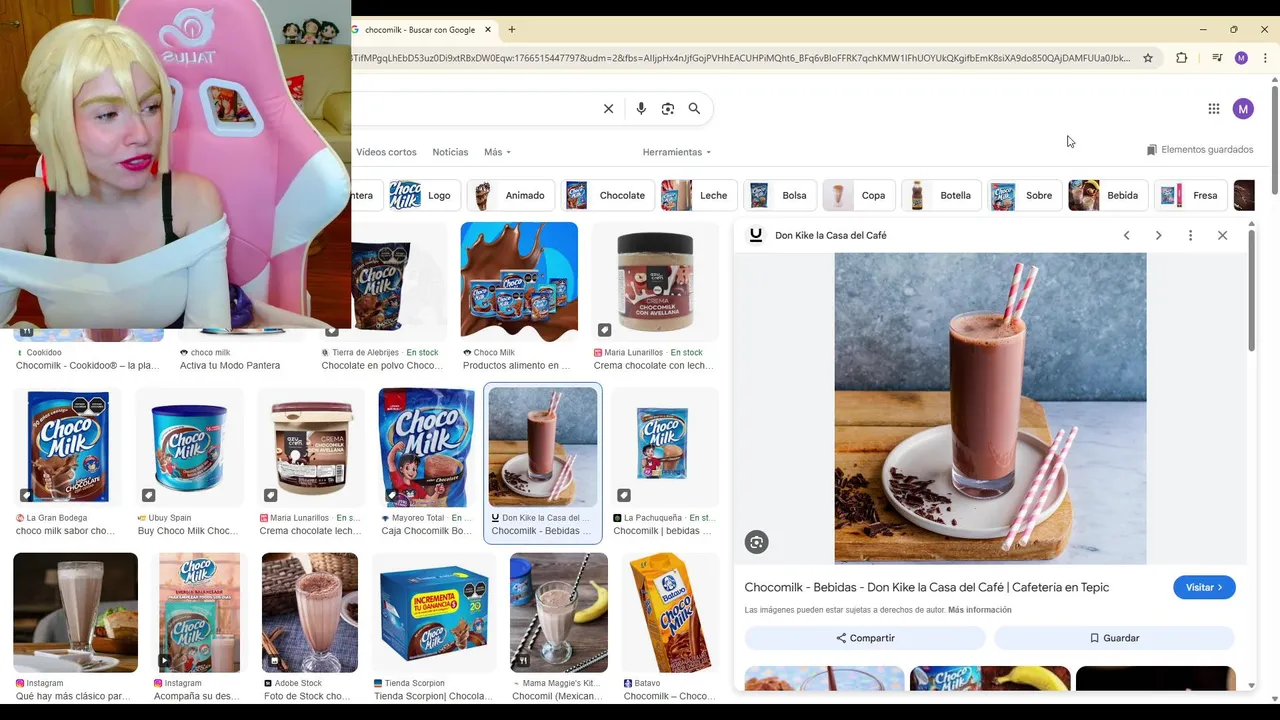Select the Animado filter chip
1280x720 pixels.
tap(511, 195)
